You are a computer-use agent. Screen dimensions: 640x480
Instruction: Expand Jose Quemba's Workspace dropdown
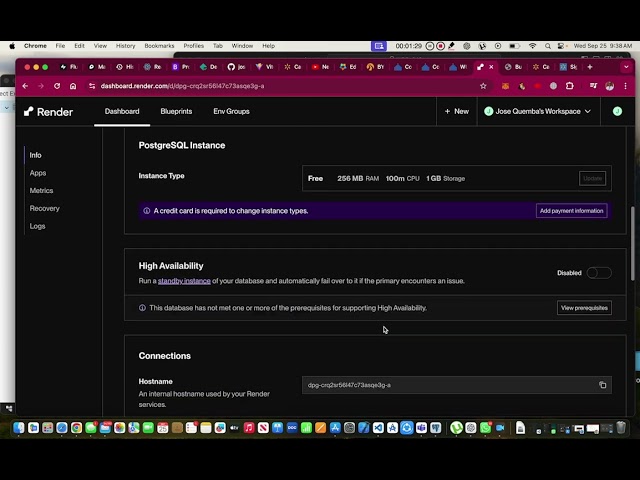click(x=538, y=111)
